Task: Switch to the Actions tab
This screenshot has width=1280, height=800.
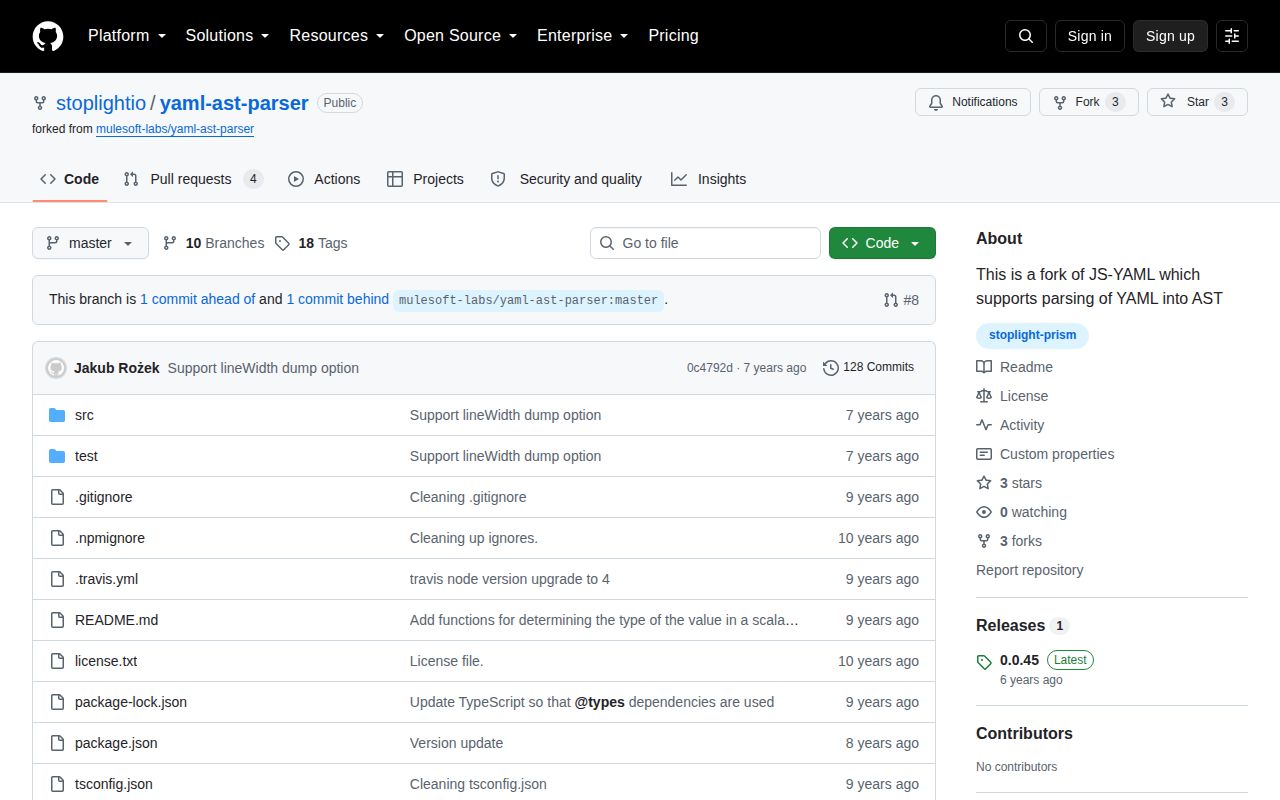Action: [x=324, y=179]
